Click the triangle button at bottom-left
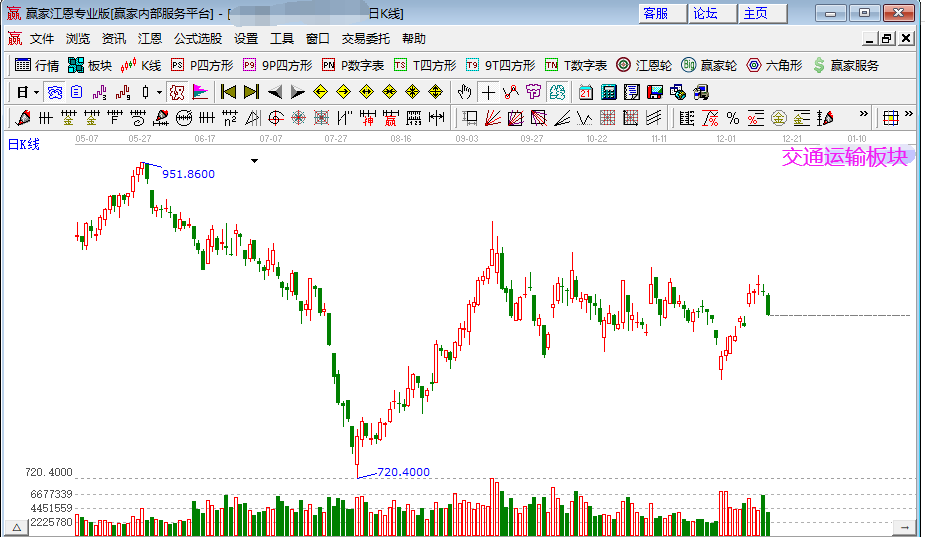Image resolution: width=925 pixels, height=537 pixels. 17,528
